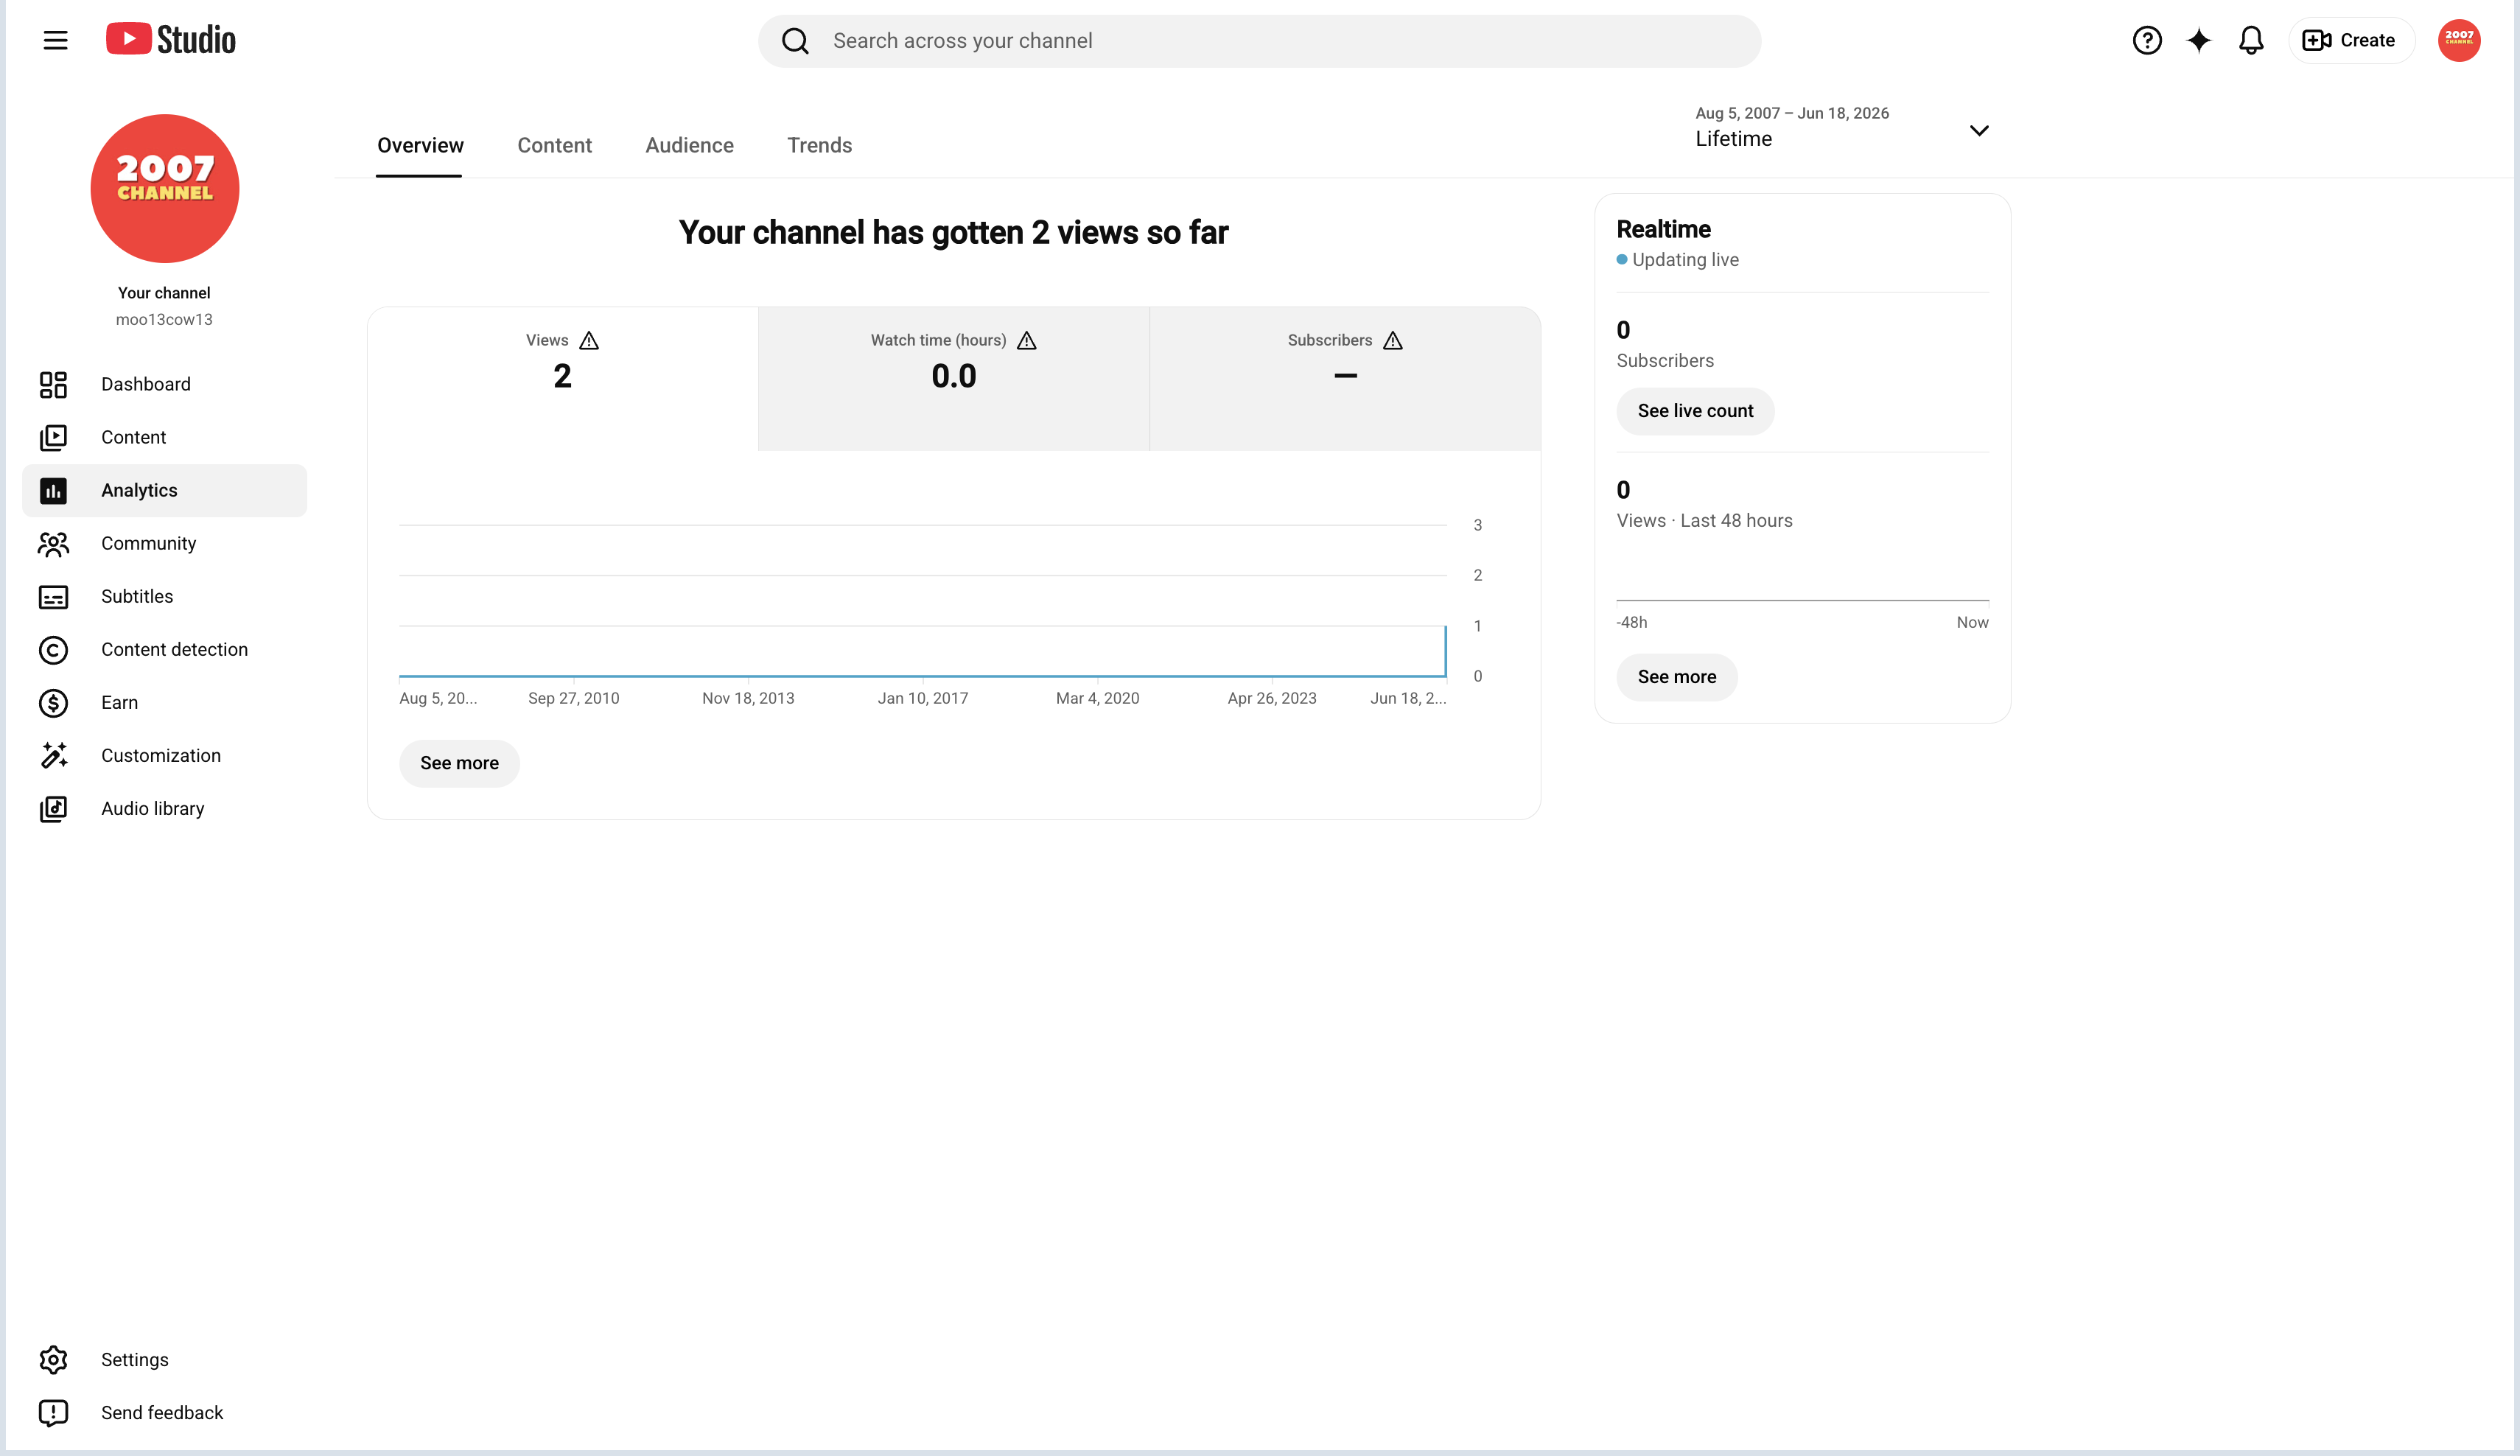
Task: Click the warning triangle next to Views
Action: click(589, 340)
